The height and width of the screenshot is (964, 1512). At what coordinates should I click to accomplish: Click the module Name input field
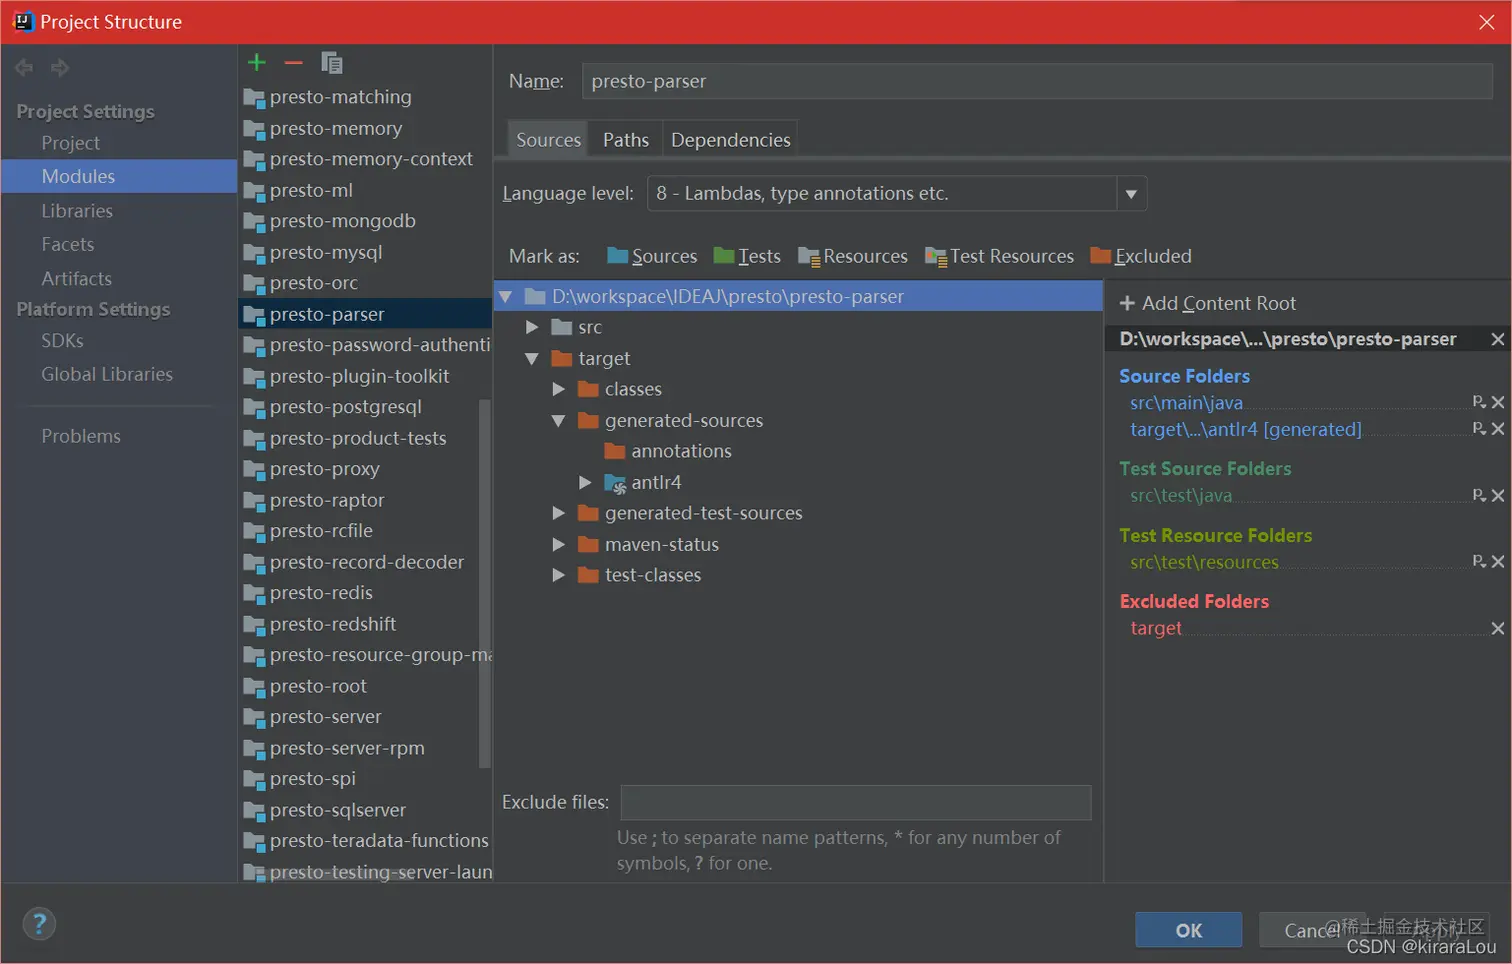point(1037,81)
